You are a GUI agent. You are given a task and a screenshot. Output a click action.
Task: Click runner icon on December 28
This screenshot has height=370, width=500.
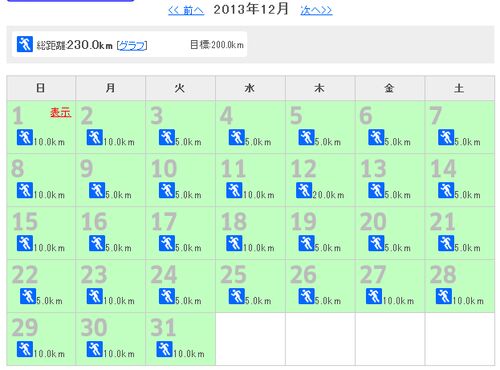(x=444, y=296)
